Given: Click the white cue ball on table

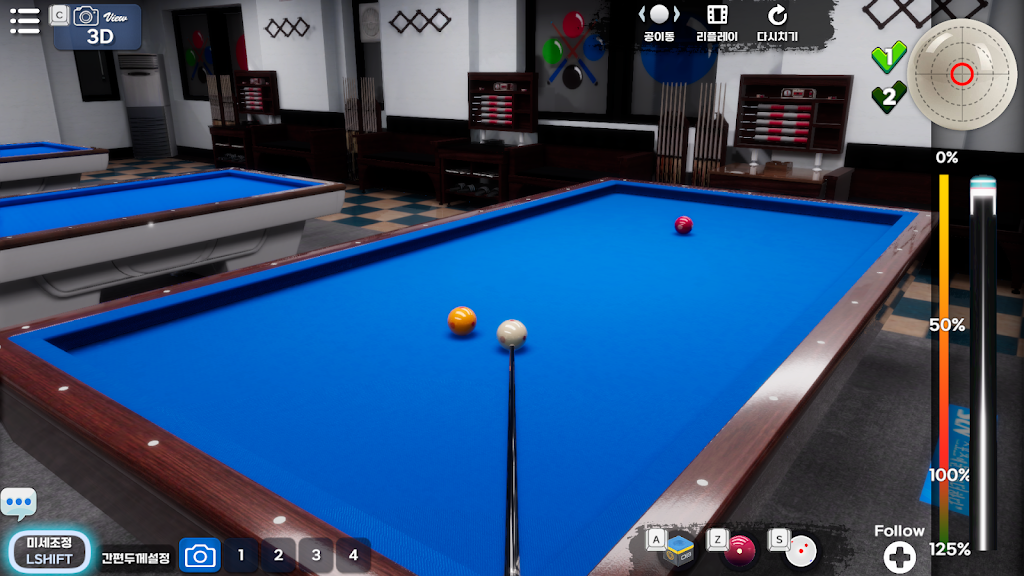Looking at the screenshot, I should coord(512,334).
